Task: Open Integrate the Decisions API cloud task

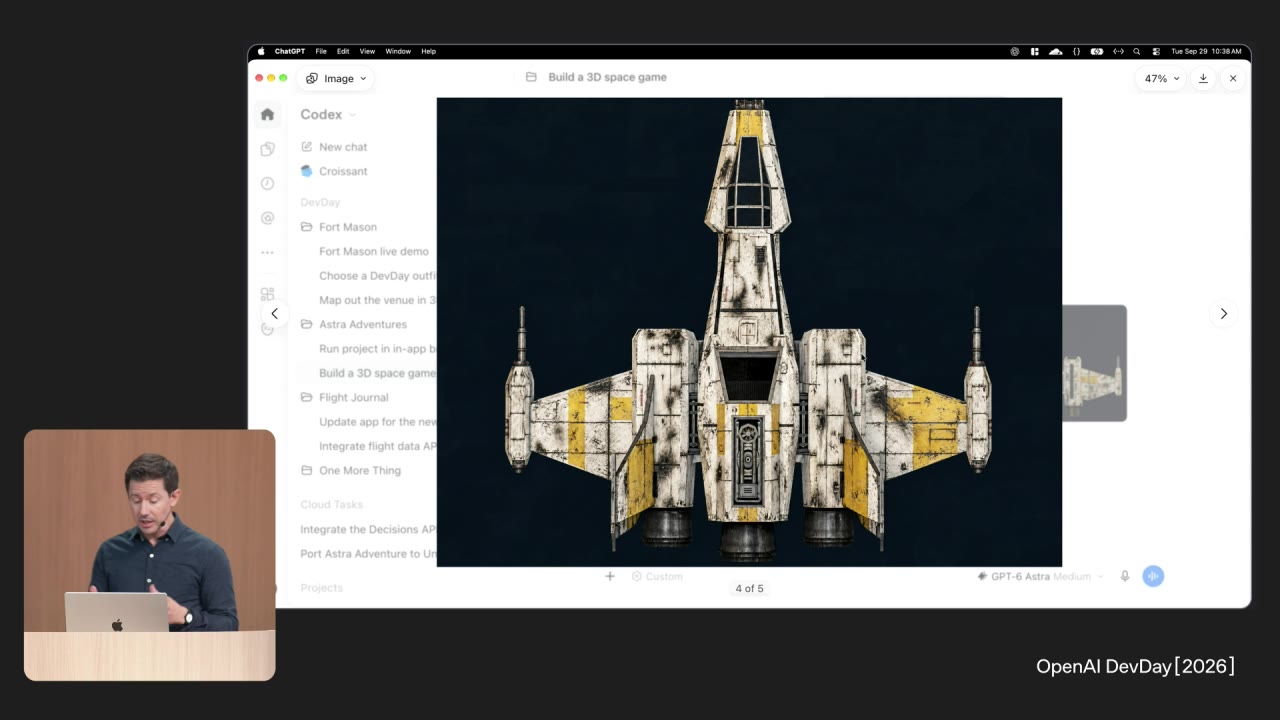Action: (368, 529)
